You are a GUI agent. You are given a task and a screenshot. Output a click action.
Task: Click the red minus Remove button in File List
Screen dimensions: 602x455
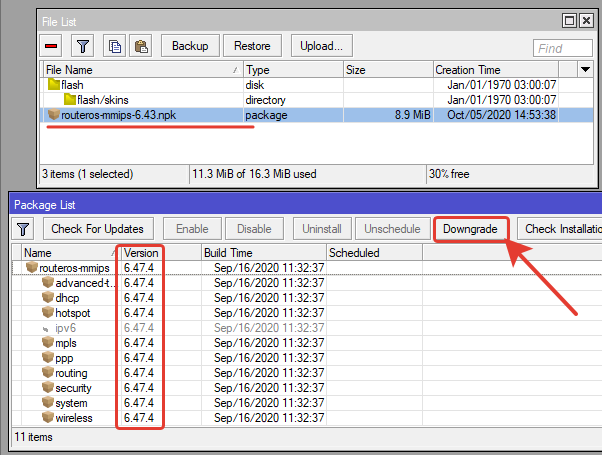point(51,46)
